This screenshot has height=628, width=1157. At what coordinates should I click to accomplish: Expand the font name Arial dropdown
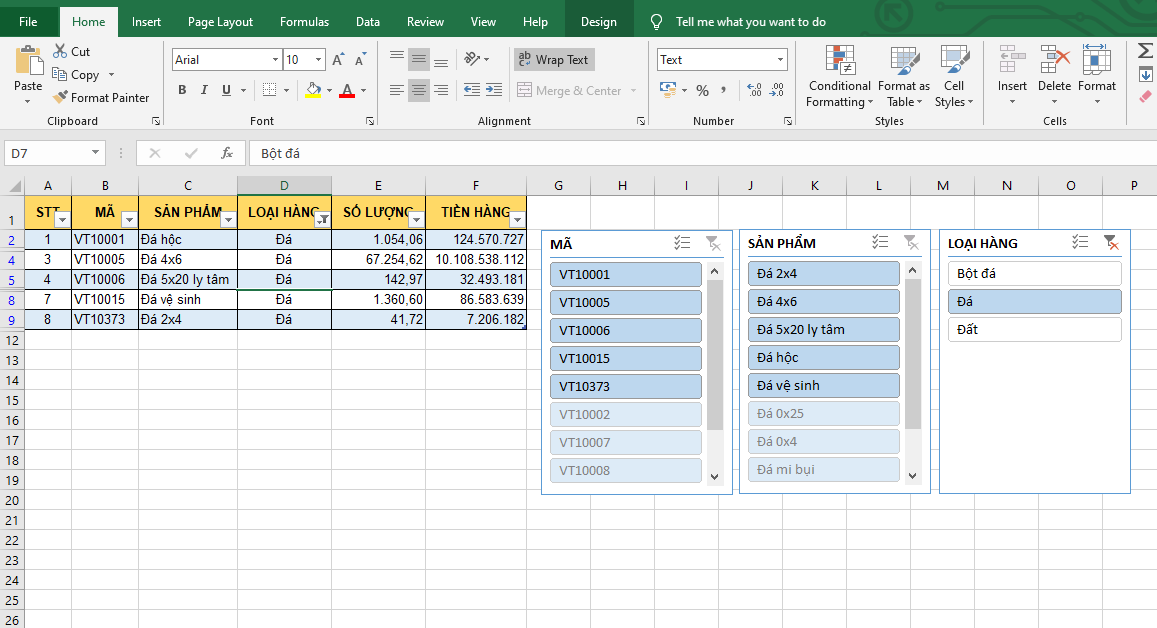click(275, 60)
